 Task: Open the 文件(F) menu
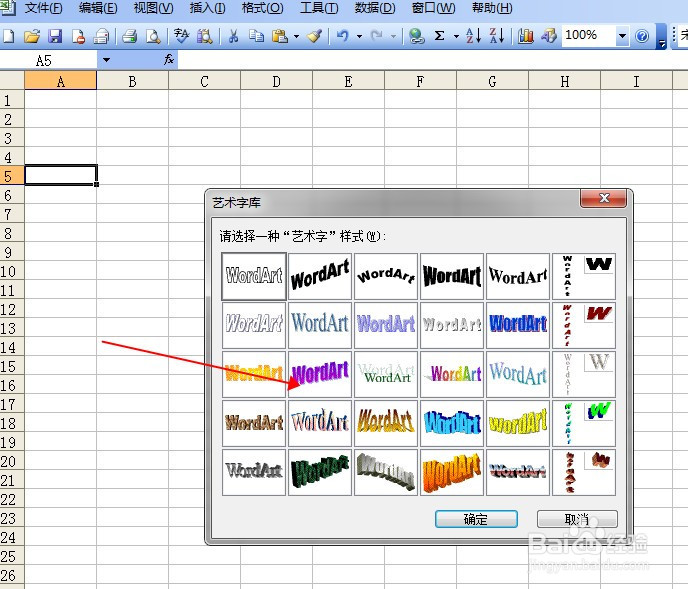(43, 8)
